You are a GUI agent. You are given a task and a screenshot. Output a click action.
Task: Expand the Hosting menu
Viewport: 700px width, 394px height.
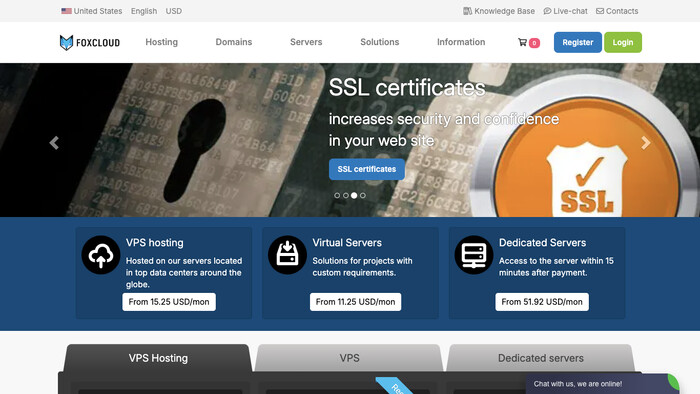(162, 42)
